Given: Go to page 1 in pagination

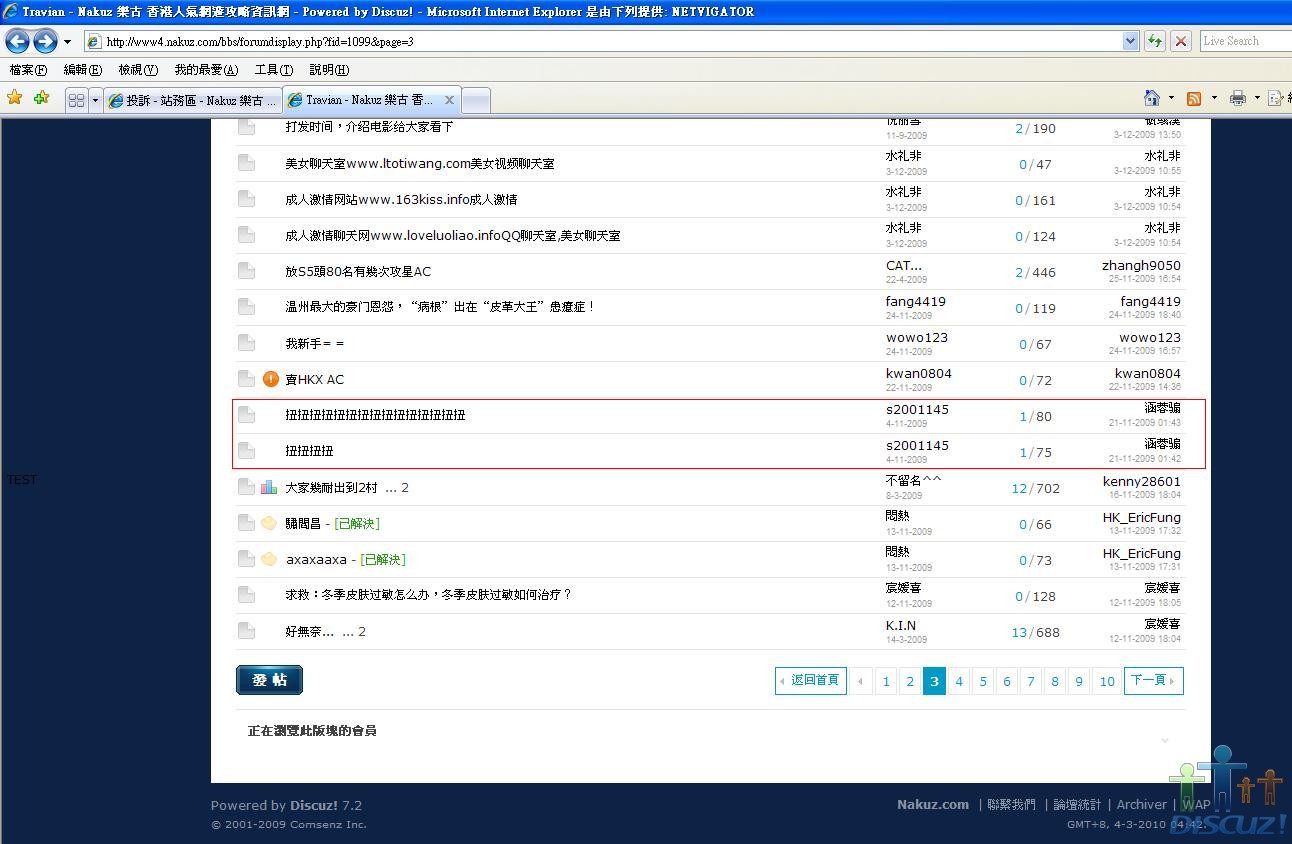Looking at the screenshot, I should (x=886, y=681).
